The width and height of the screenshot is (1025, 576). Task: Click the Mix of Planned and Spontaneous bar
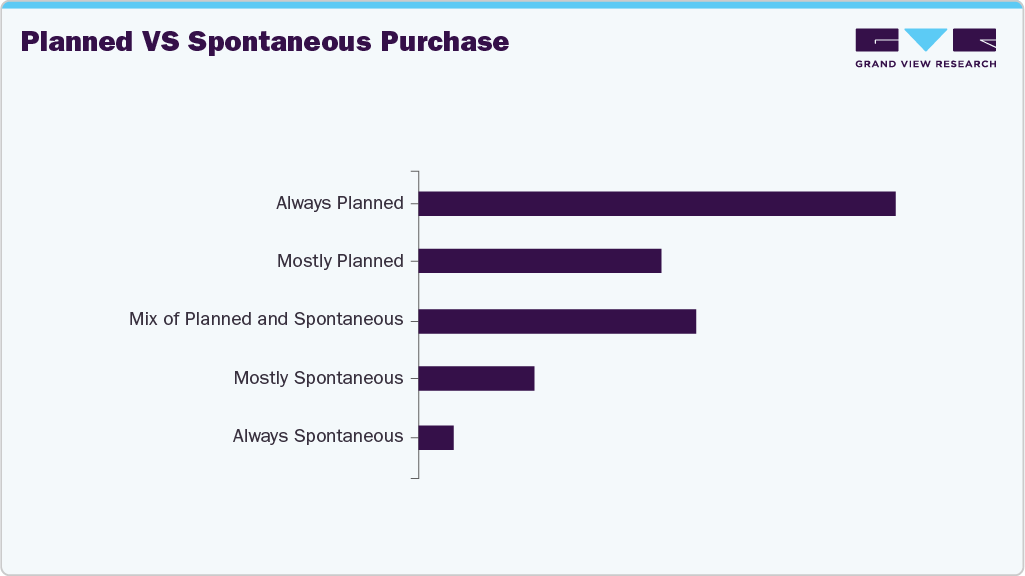pyautogui.click(x=557, y=321)
